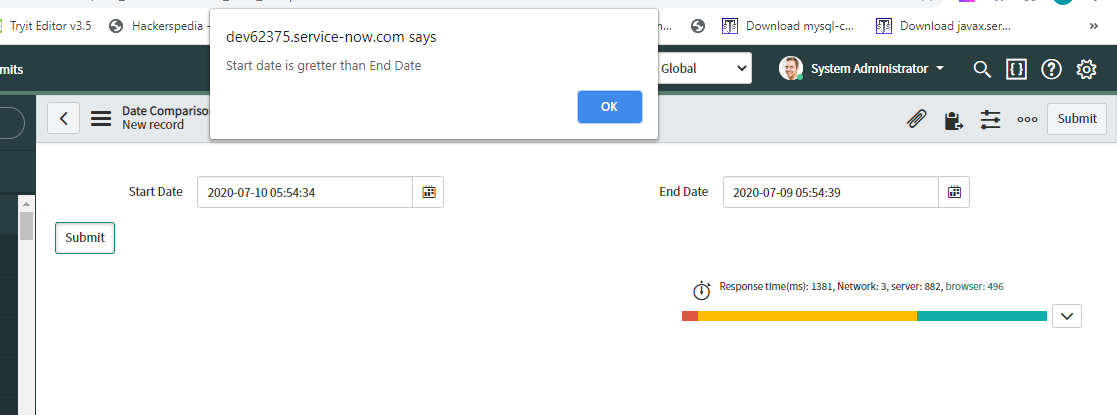
Task: Open the help question mark icon
Action: click(1051, 69)
